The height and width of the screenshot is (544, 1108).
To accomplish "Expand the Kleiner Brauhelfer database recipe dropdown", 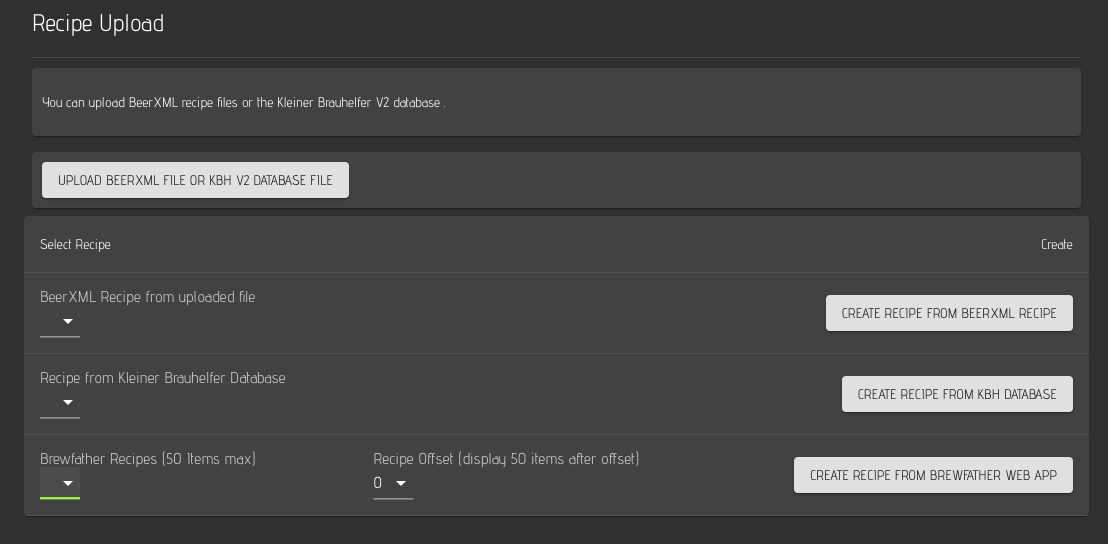I will pos(67,402).
